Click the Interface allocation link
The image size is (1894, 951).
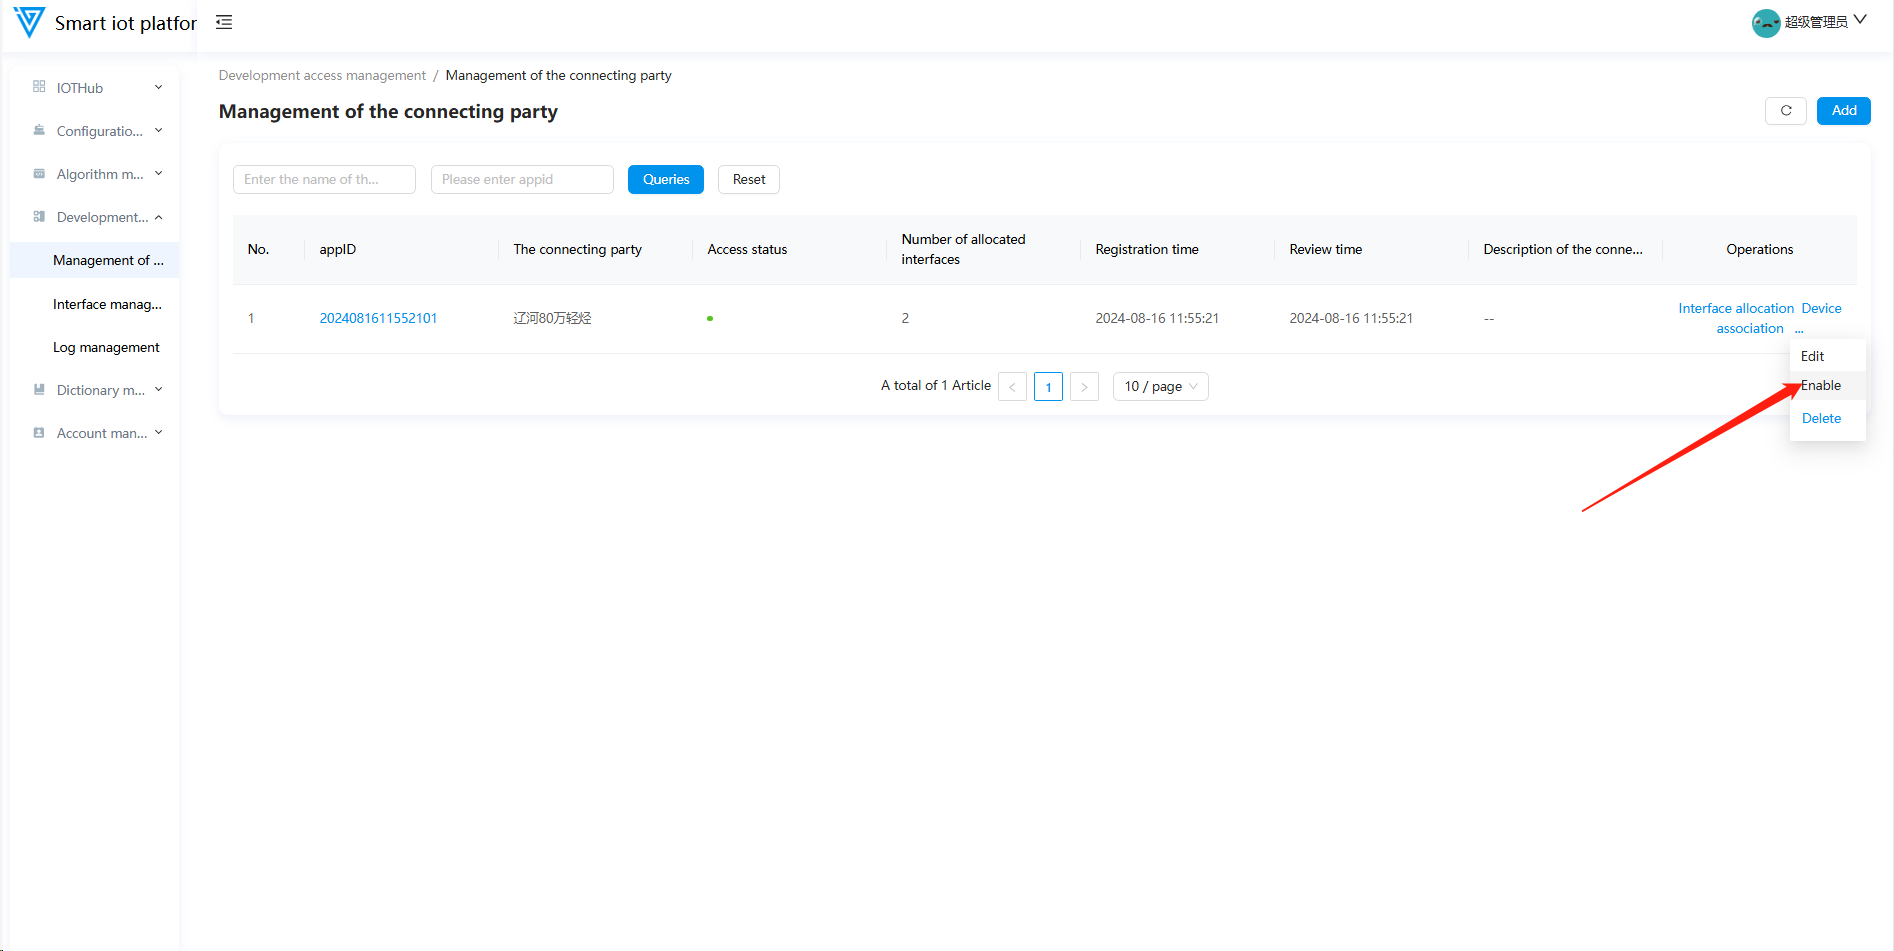click(x=1735, y=309)
